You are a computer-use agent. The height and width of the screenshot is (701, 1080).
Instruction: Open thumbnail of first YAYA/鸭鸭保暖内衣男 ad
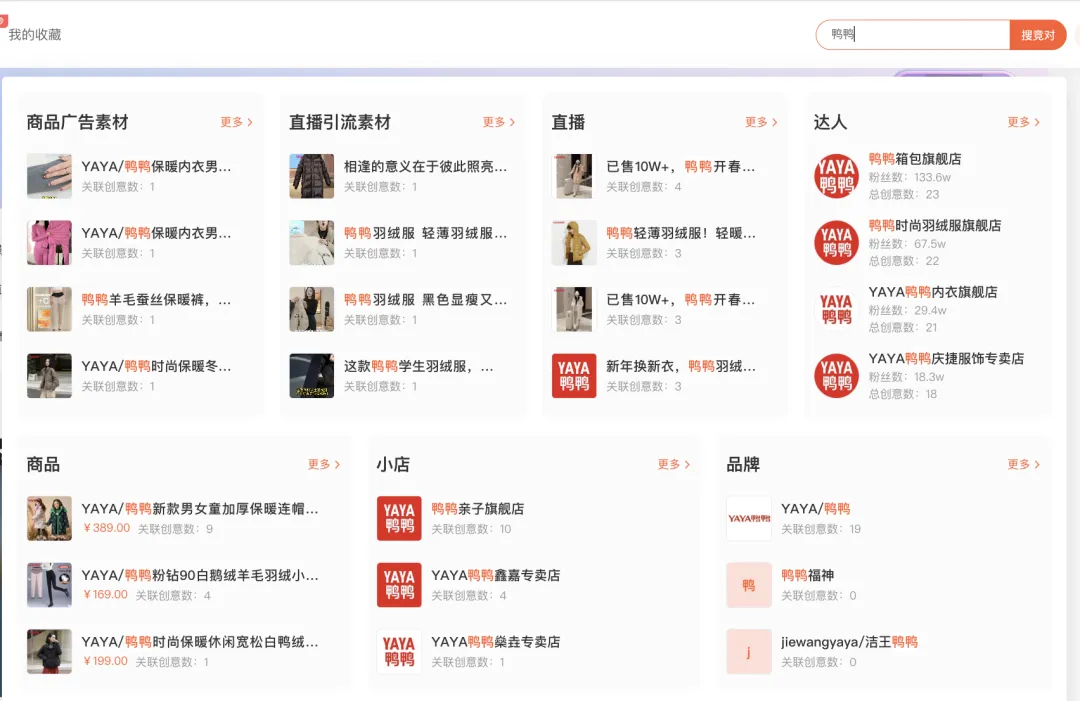pos(49,176)
